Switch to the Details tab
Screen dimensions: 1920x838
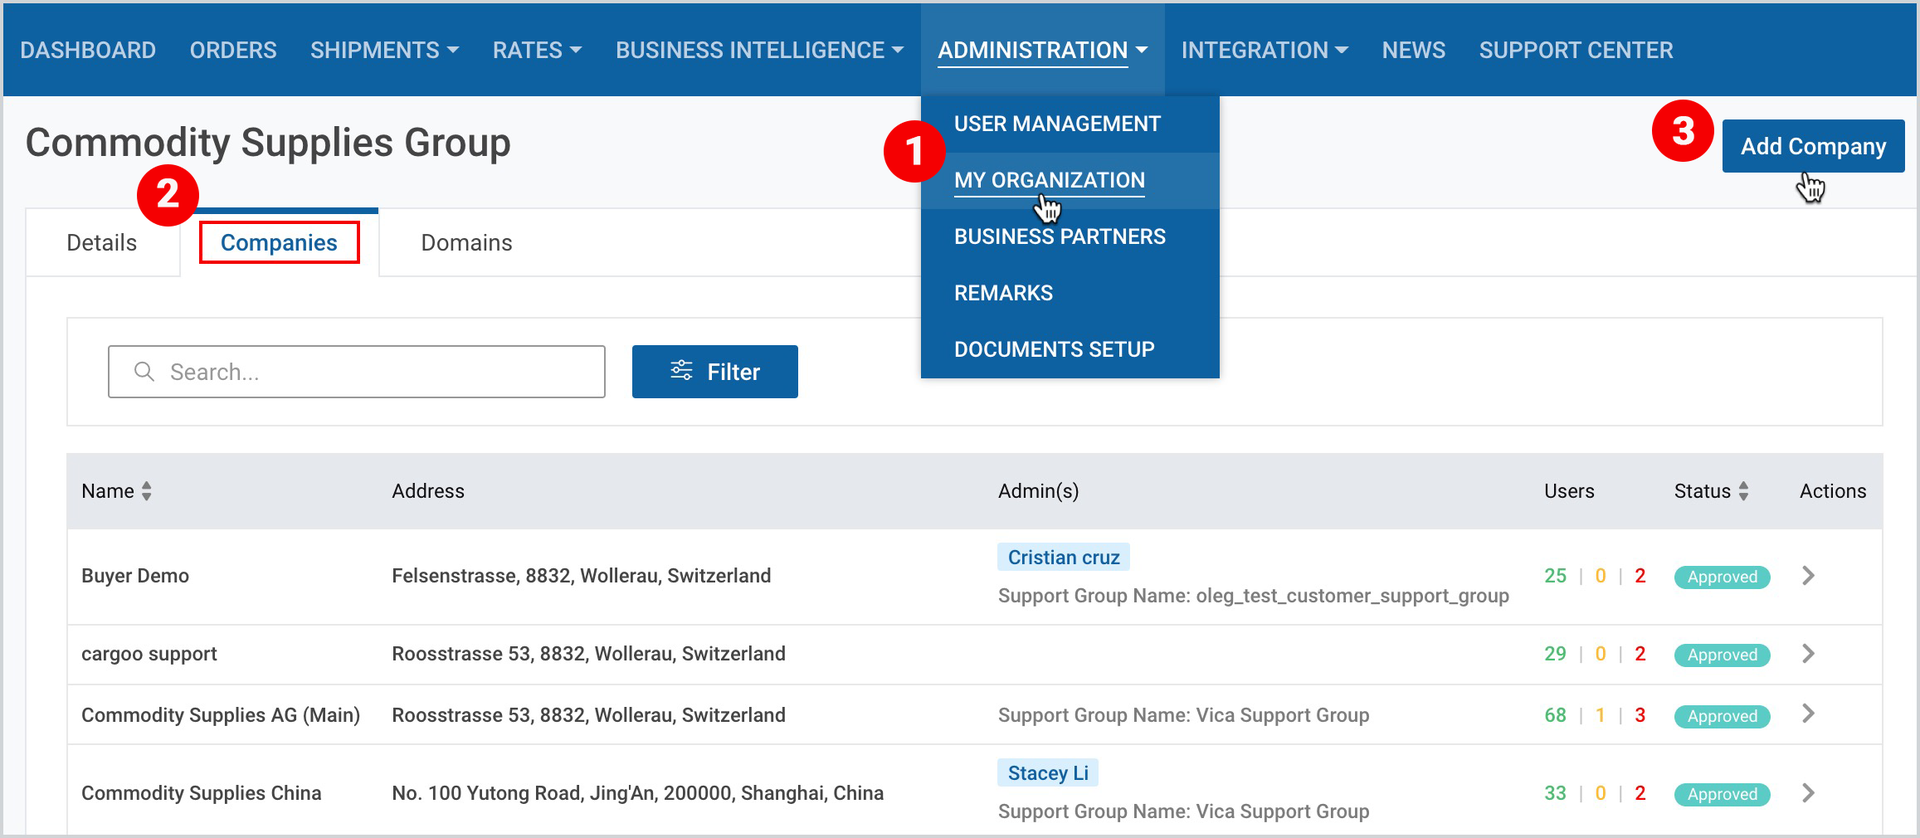pyautogui.click(x=102, y=243)
